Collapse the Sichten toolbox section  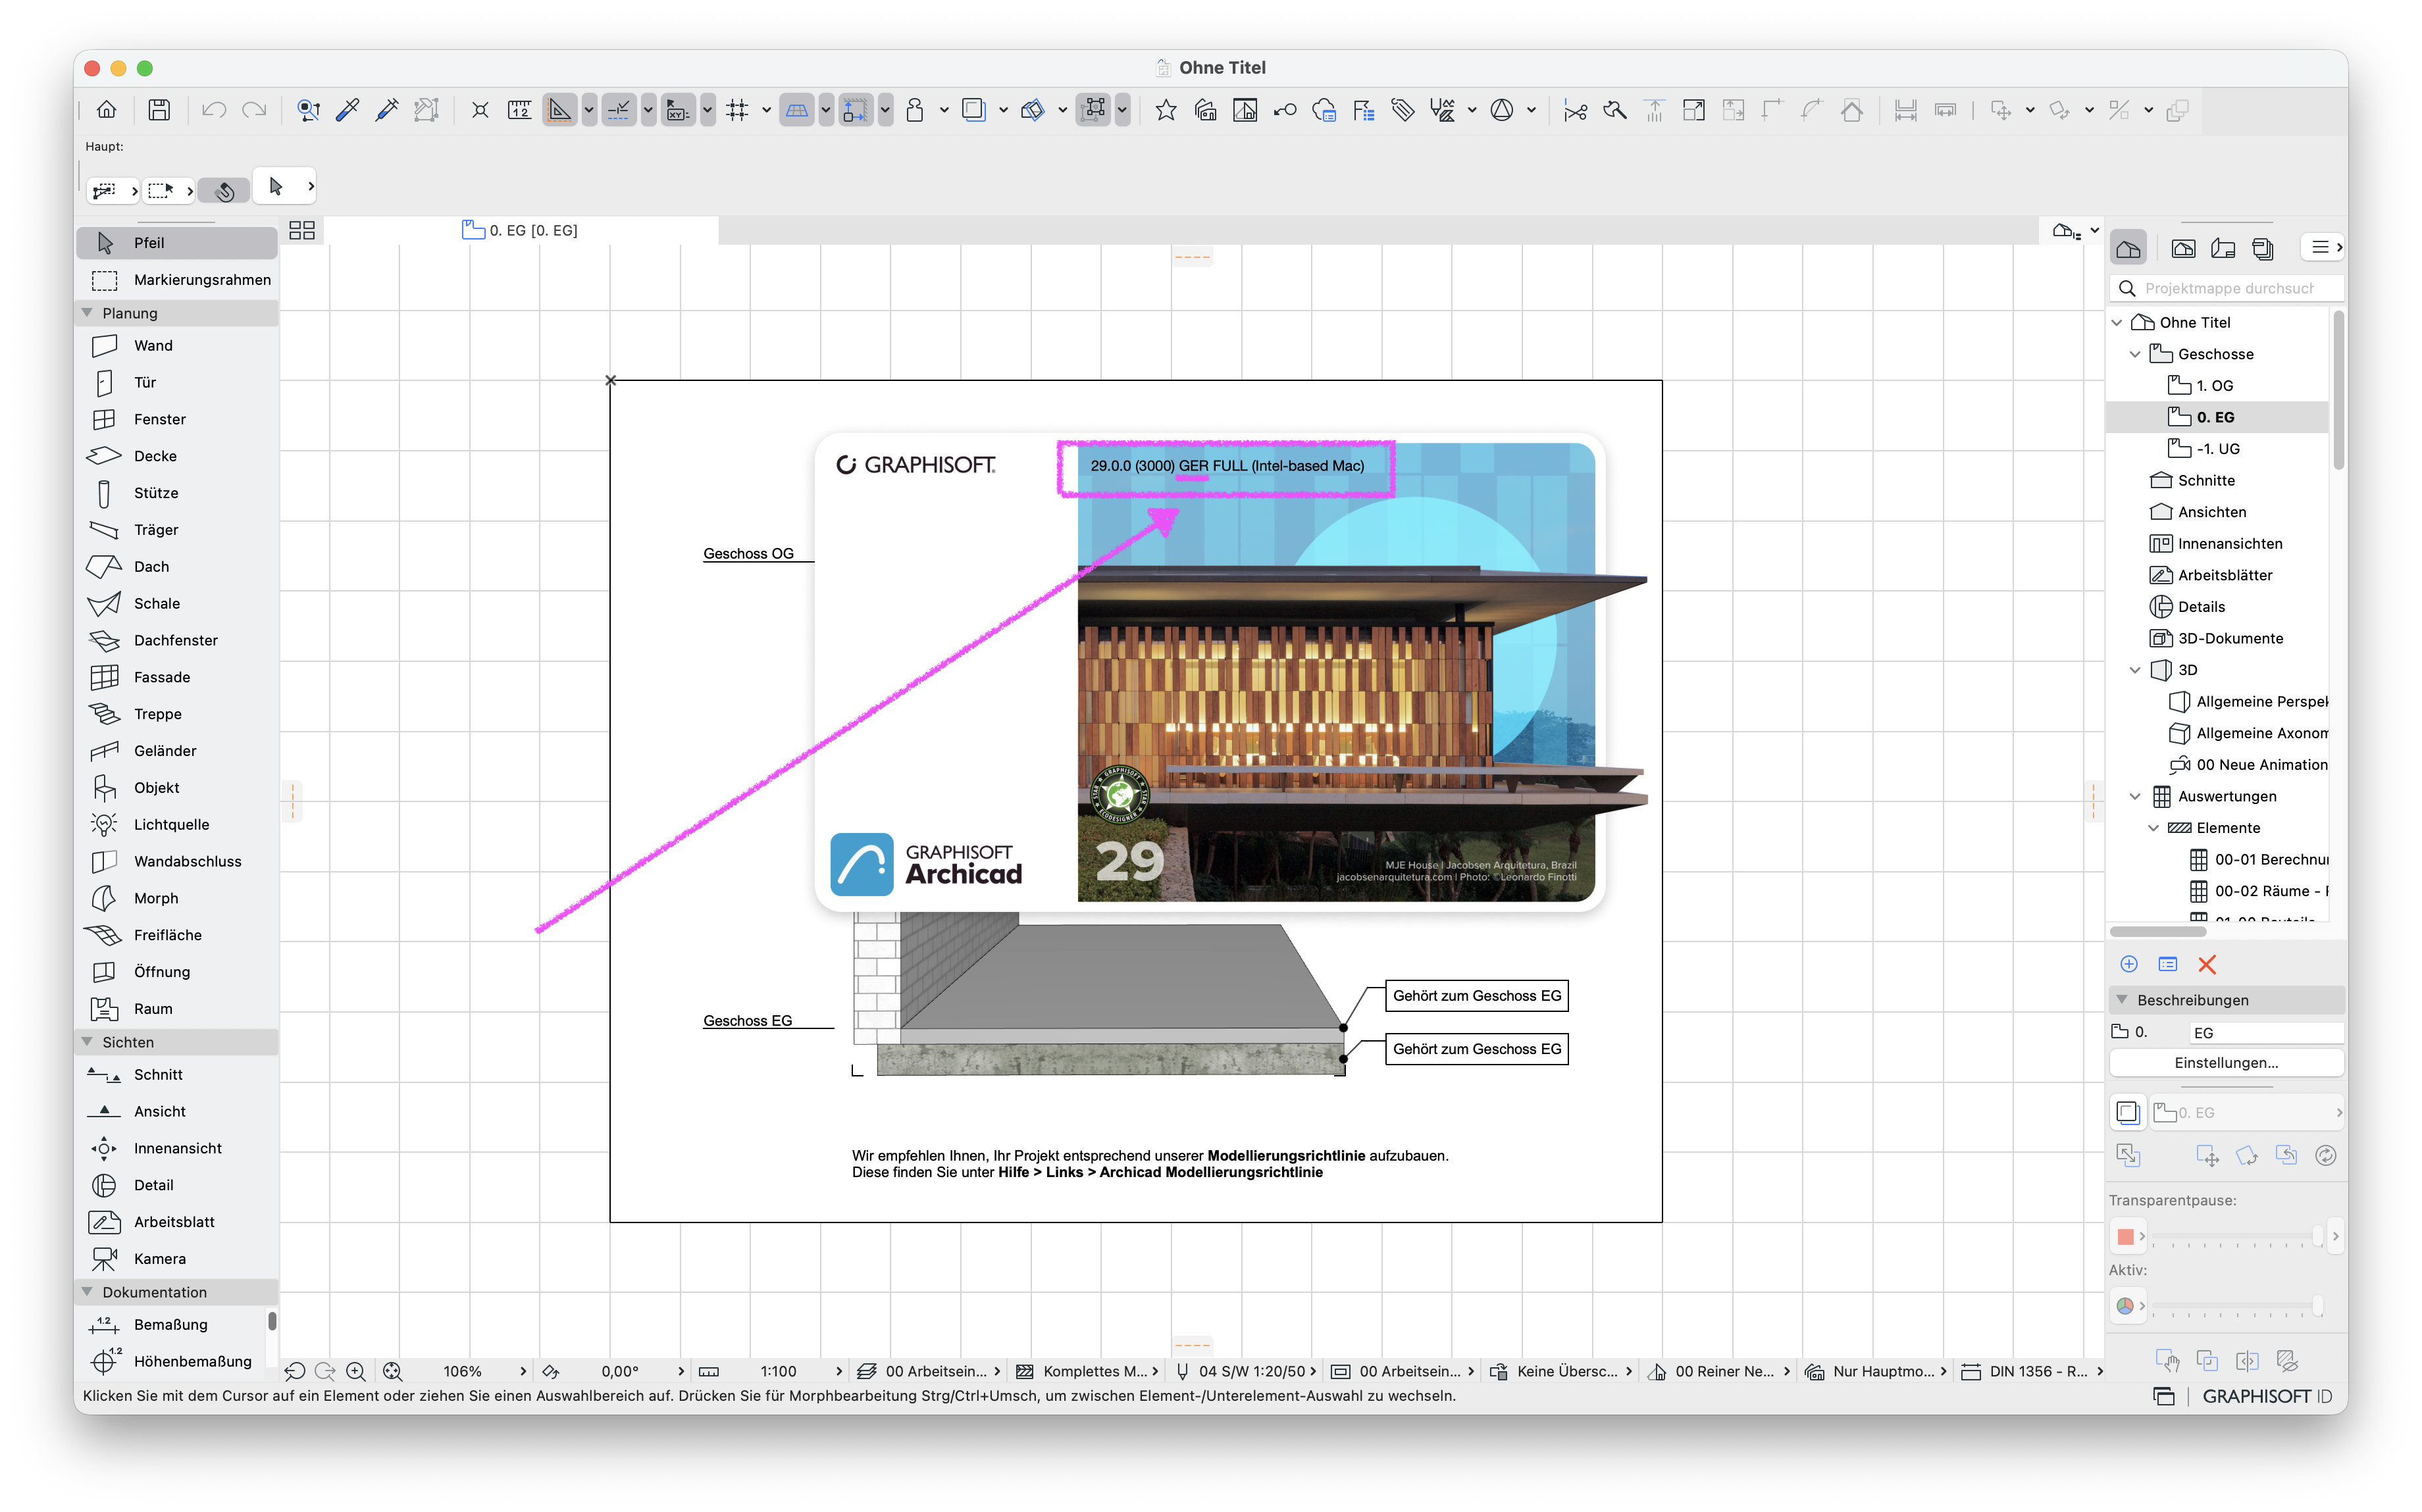click(x=87, y=1042)
